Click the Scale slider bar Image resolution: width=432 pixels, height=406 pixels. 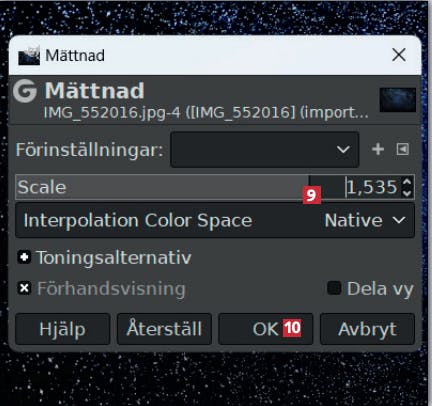pyautogui.click(x=162, y=187)
